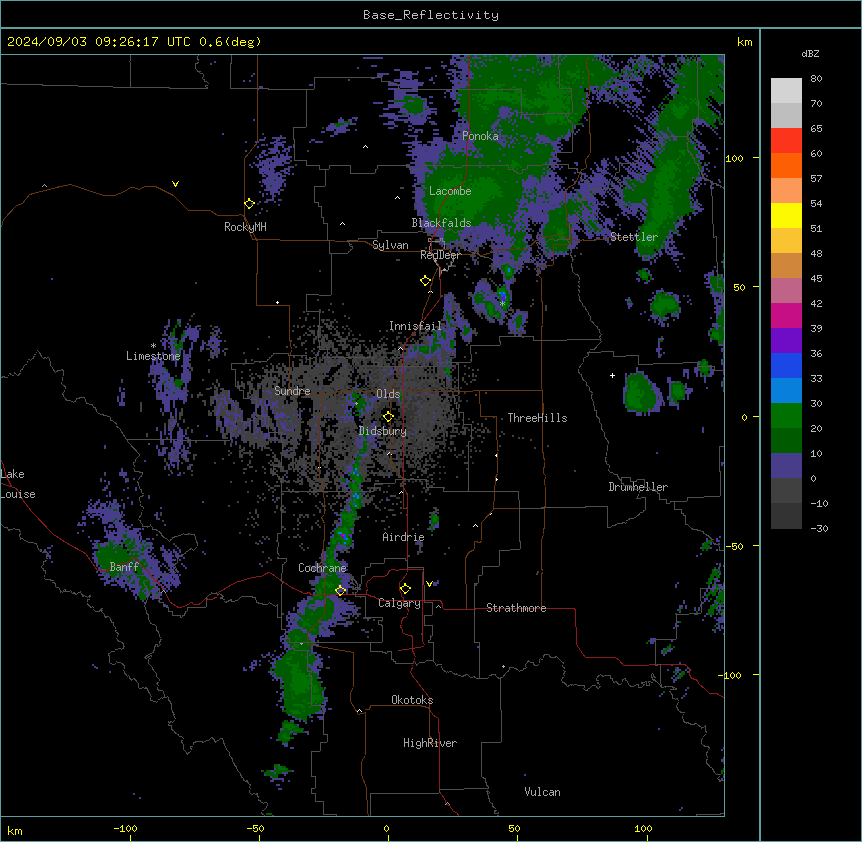Select the orange 57–60 dBZ legend swatch

coord(786,166)
